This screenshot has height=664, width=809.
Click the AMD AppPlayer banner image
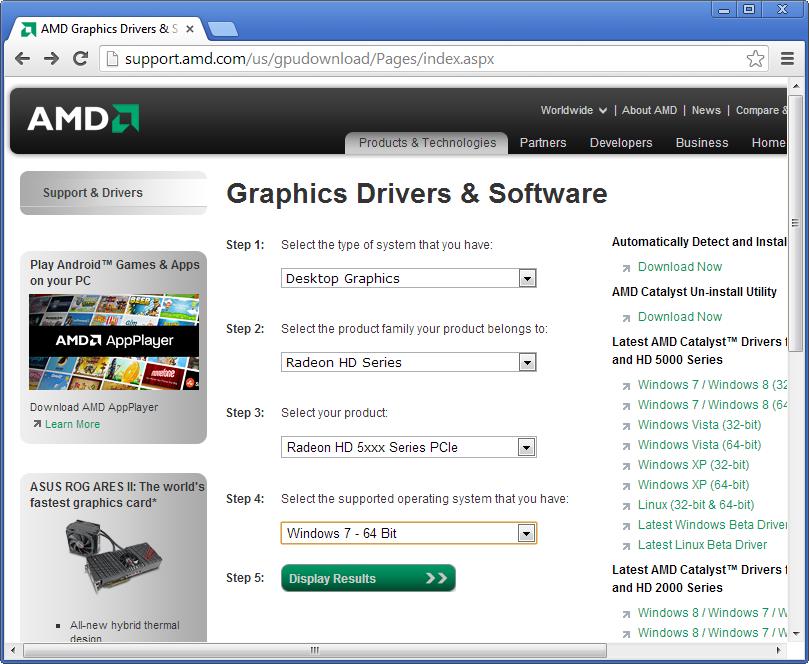pos(114,342)
